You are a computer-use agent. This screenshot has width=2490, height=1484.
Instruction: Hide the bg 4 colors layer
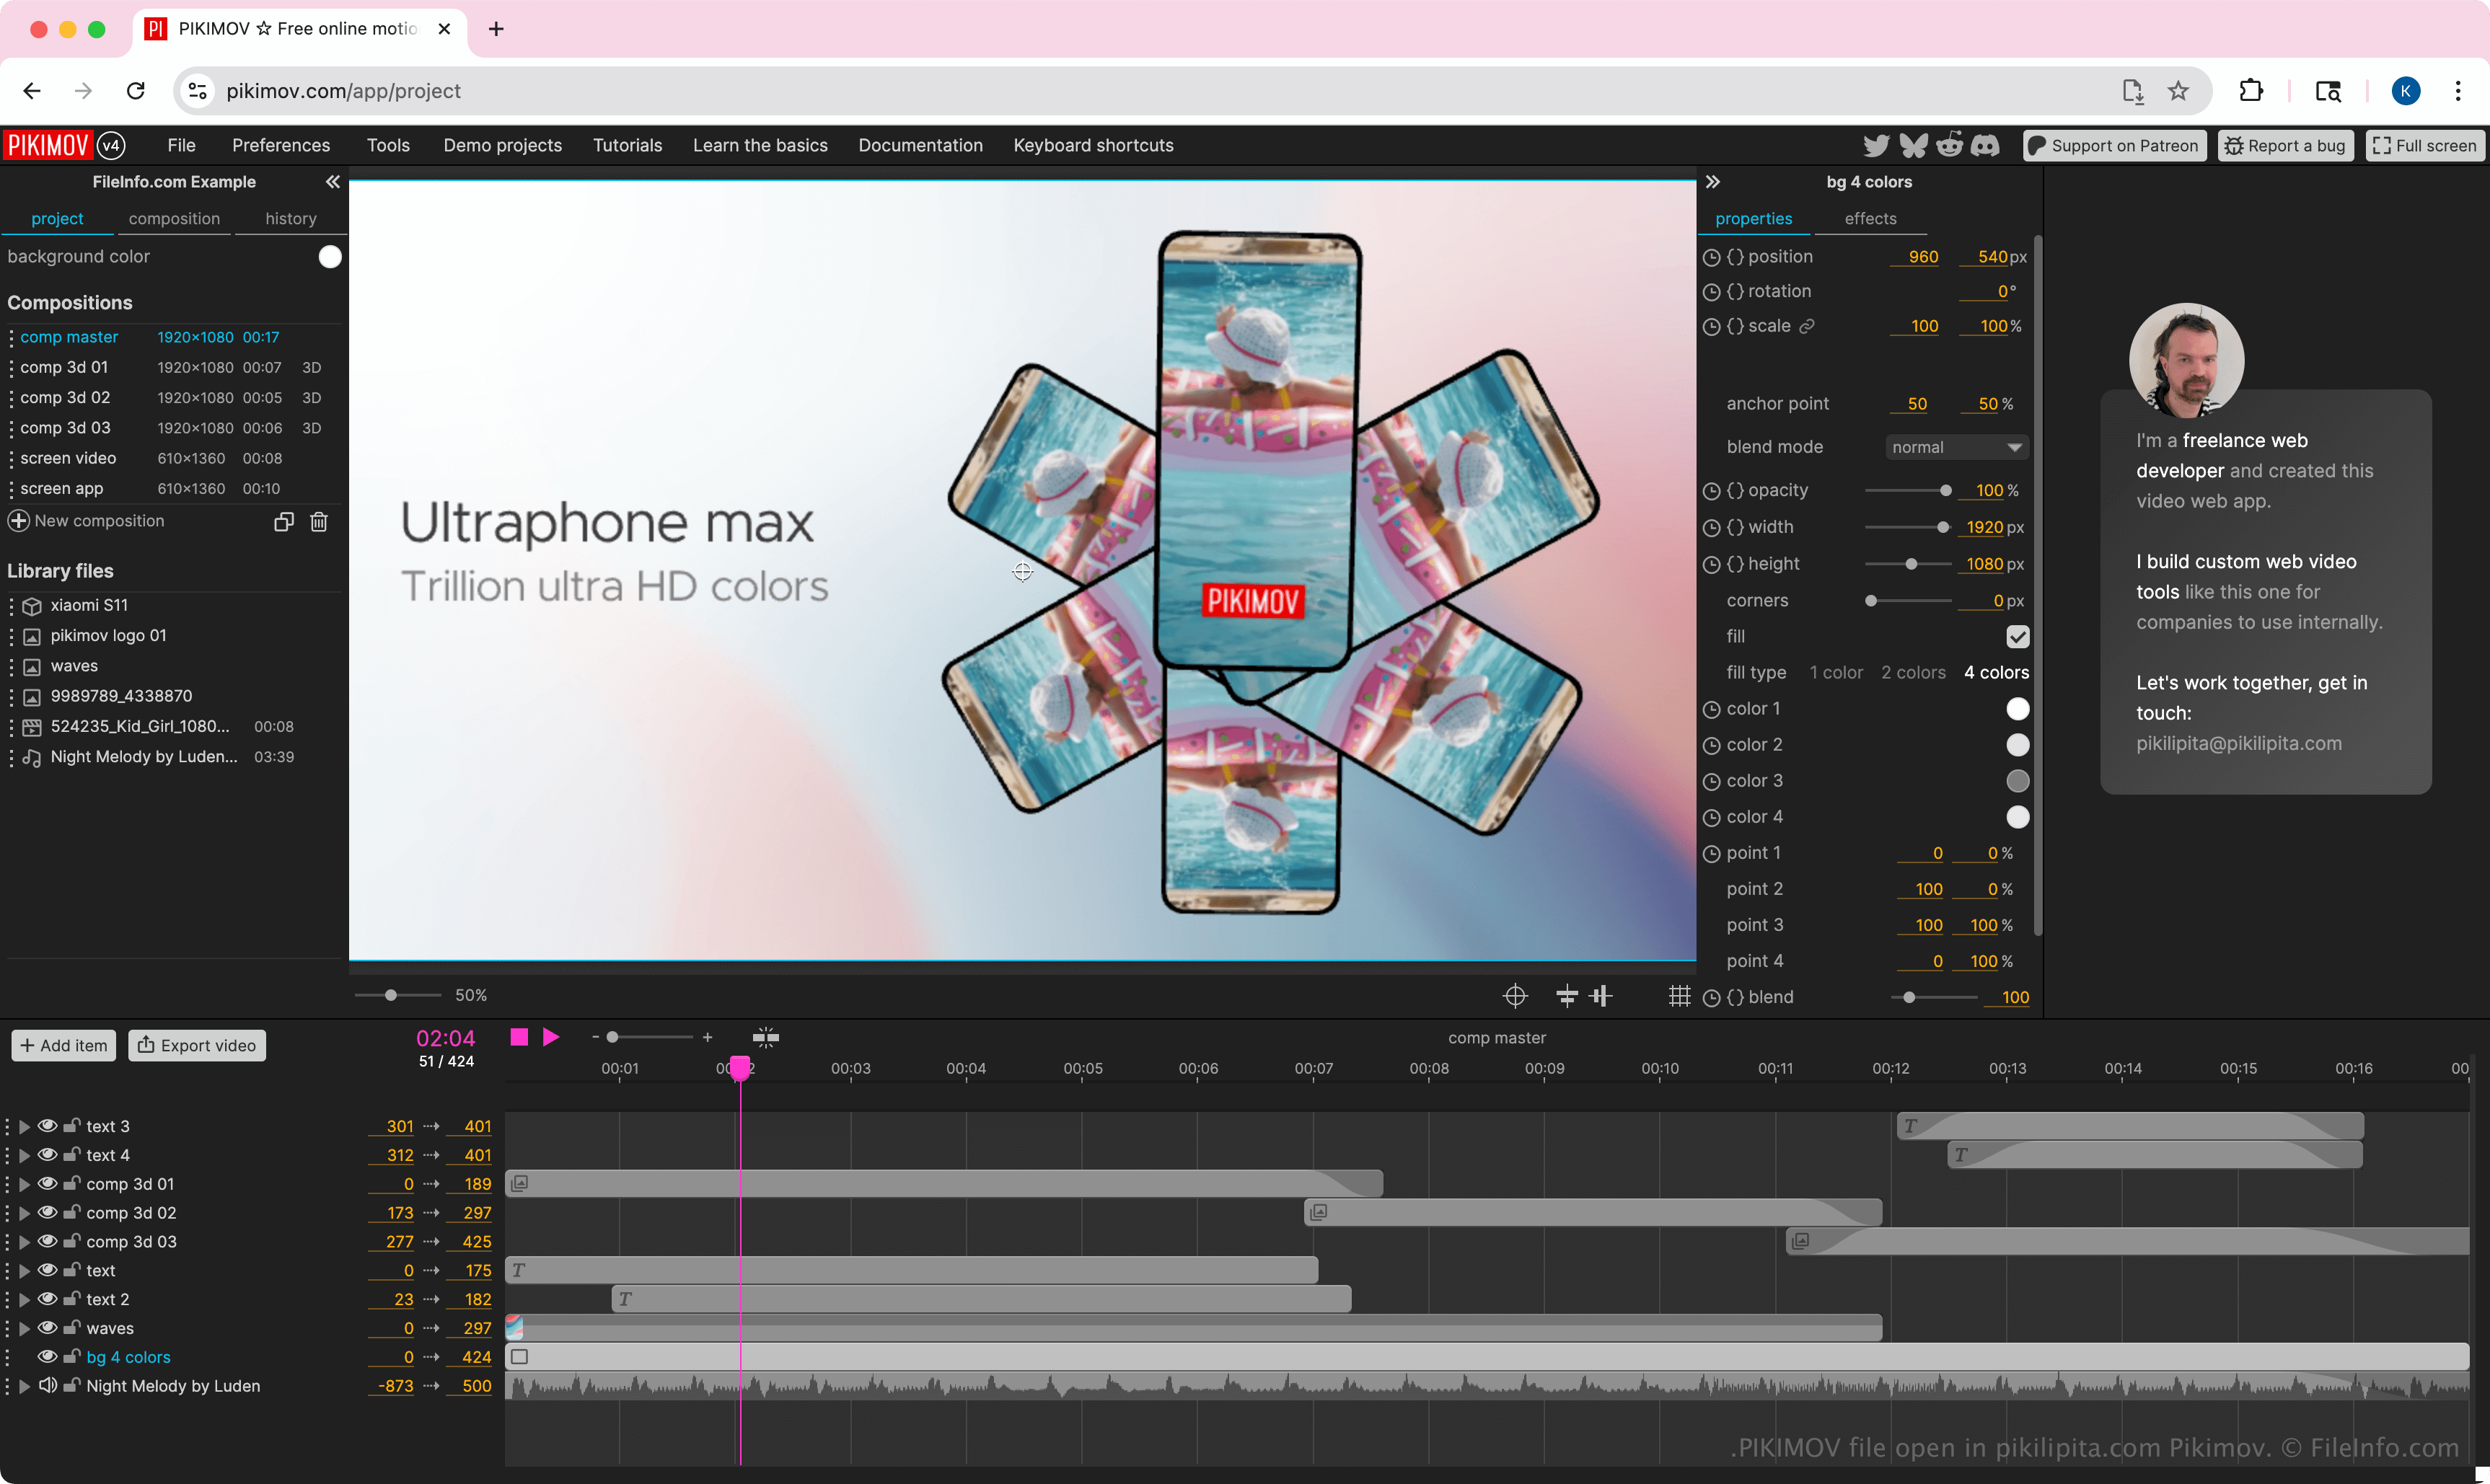[x=47, y=1357]
